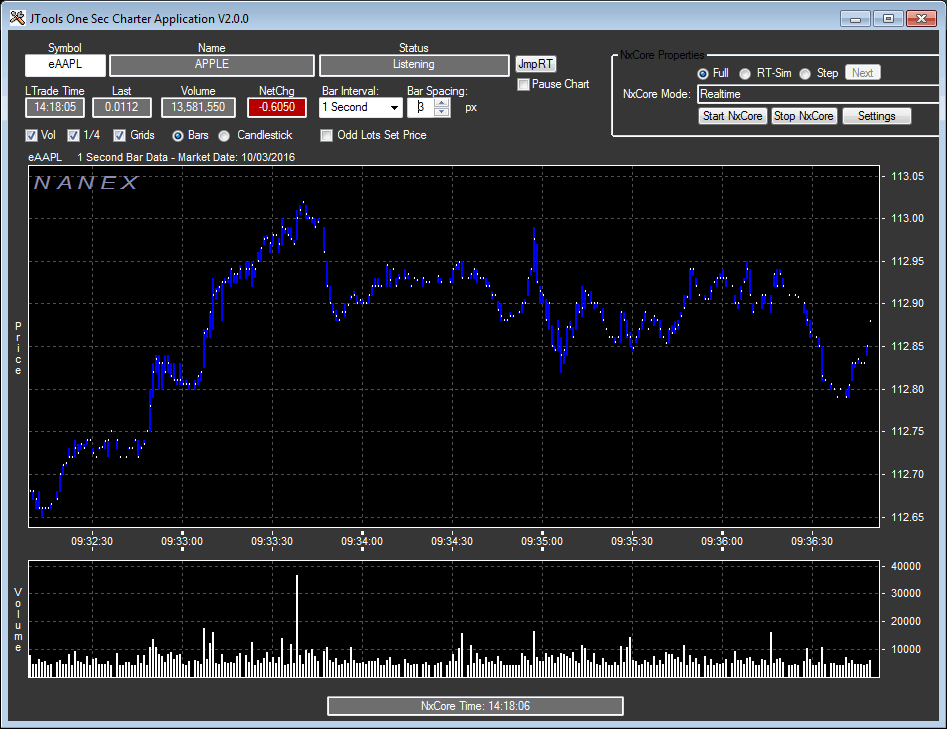The width and height of the screenshot is (947, 729).
Task: Click the Bar Spacing value field
Action: point(421,108)
